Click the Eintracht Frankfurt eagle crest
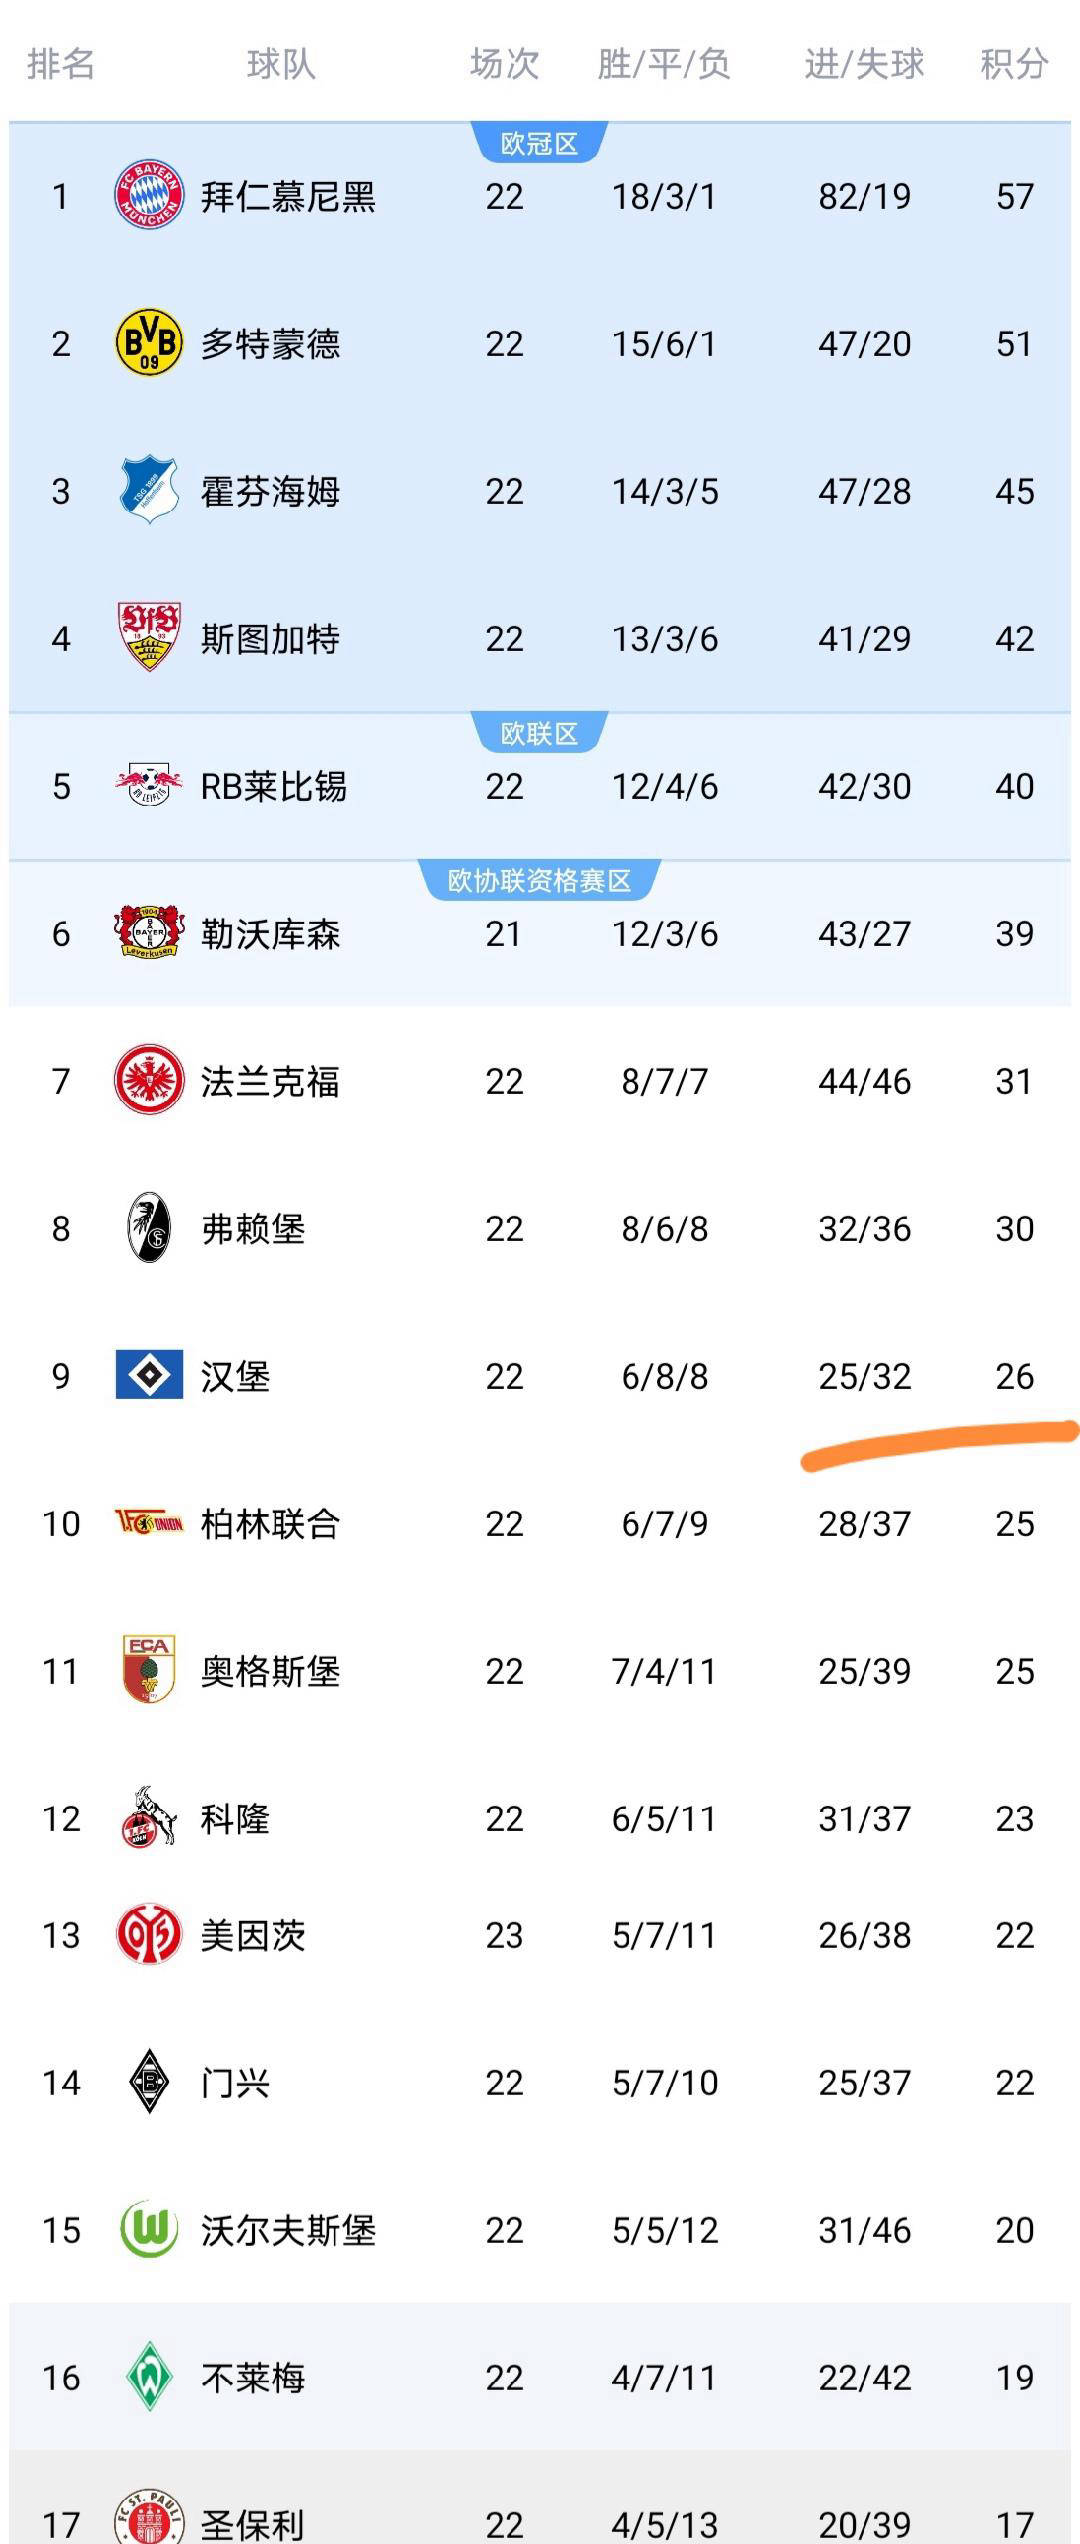1080x2544 pixels. 149,1080
